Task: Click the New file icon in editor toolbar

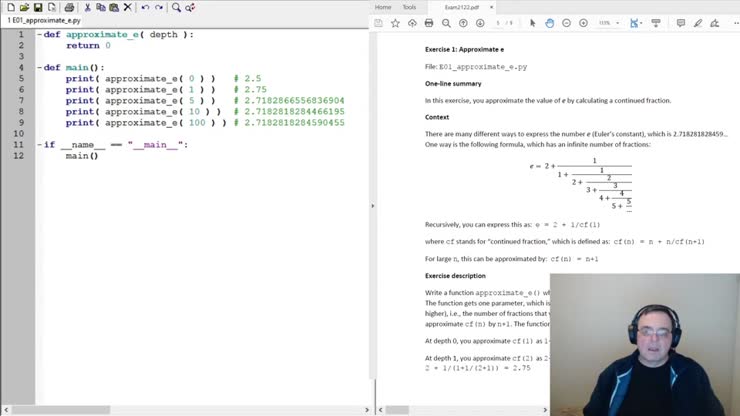Action: pyautogui.click(x=9, y=7)
